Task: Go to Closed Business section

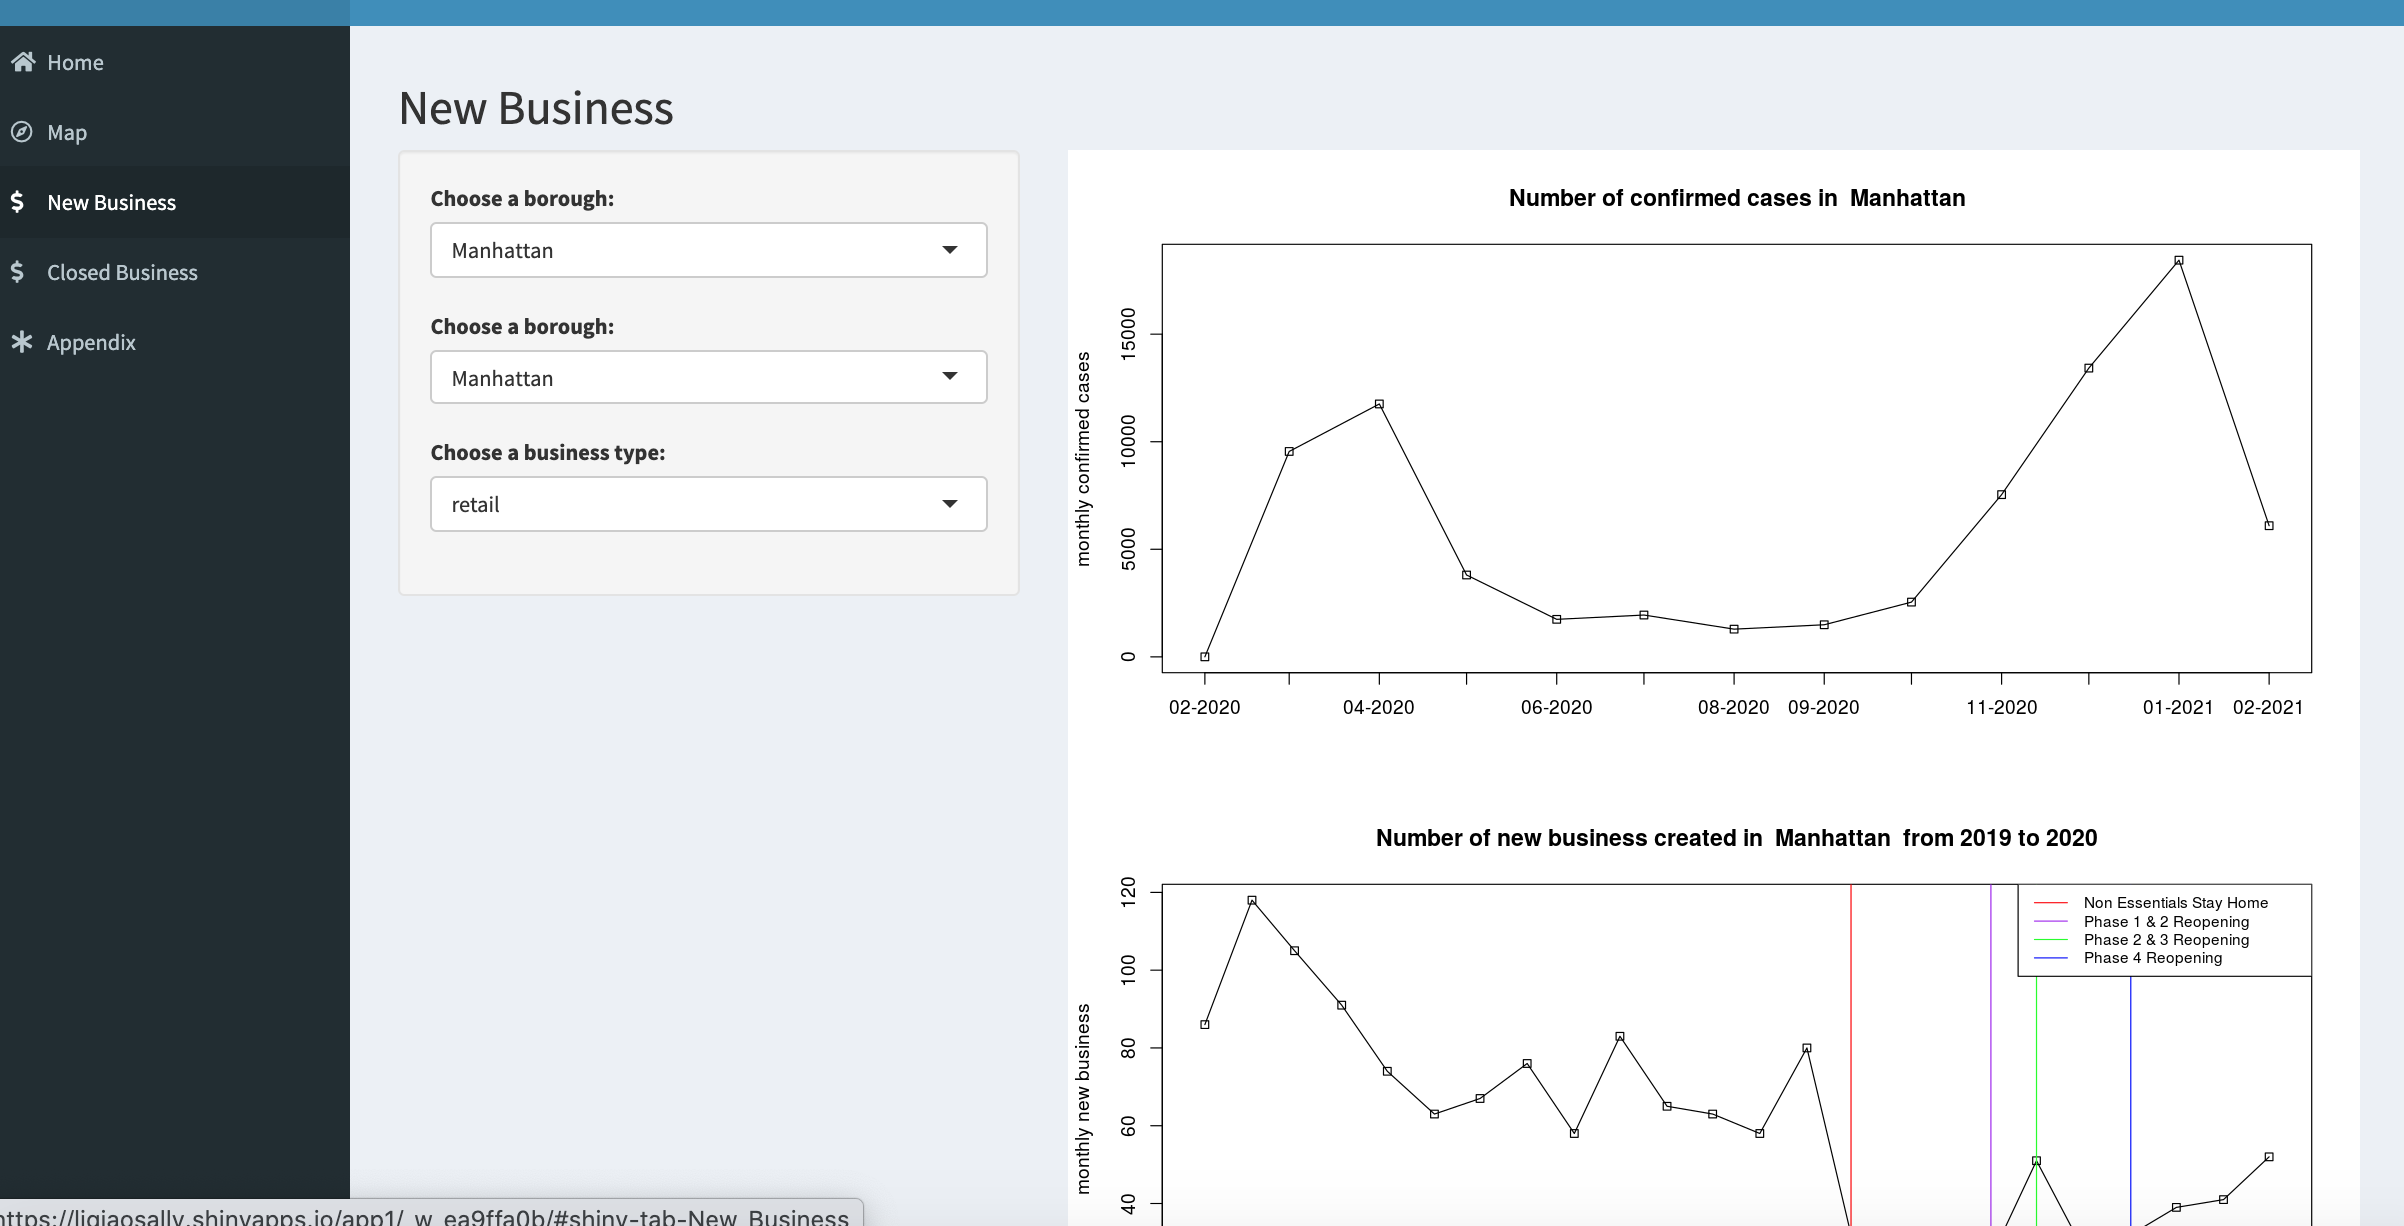Action: [122, 272]
